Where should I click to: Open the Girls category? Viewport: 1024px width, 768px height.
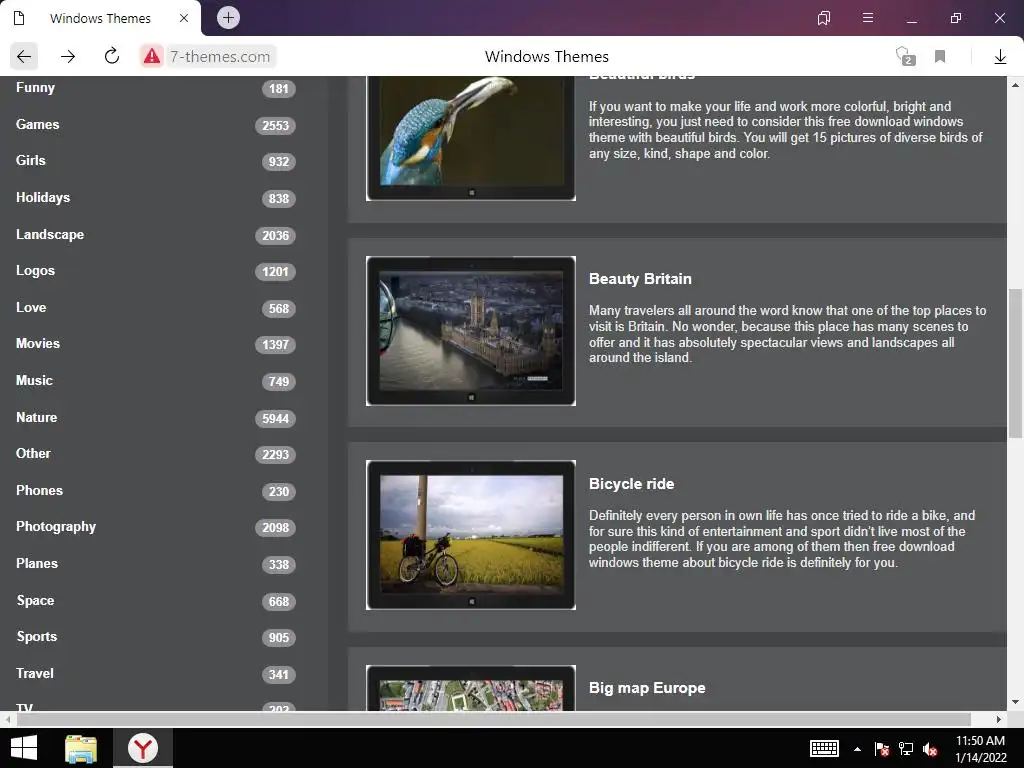[31, 160]
